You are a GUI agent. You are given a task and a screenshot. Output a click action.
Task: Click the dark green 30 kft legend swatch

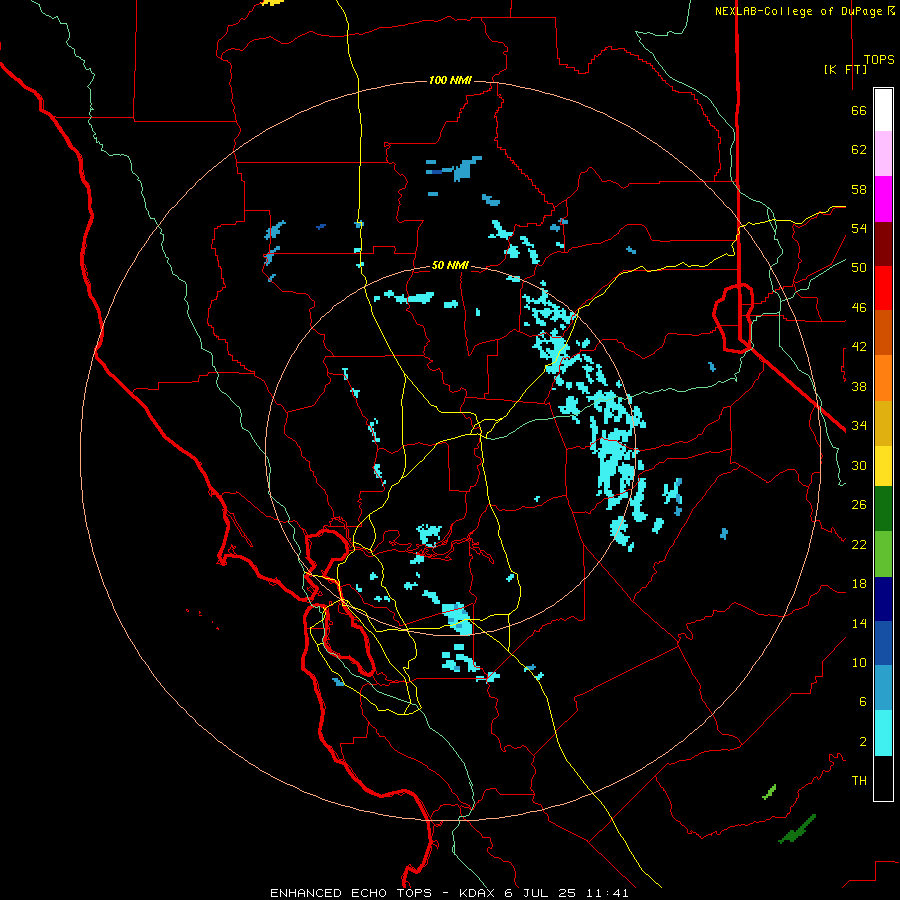pos(883,509)
